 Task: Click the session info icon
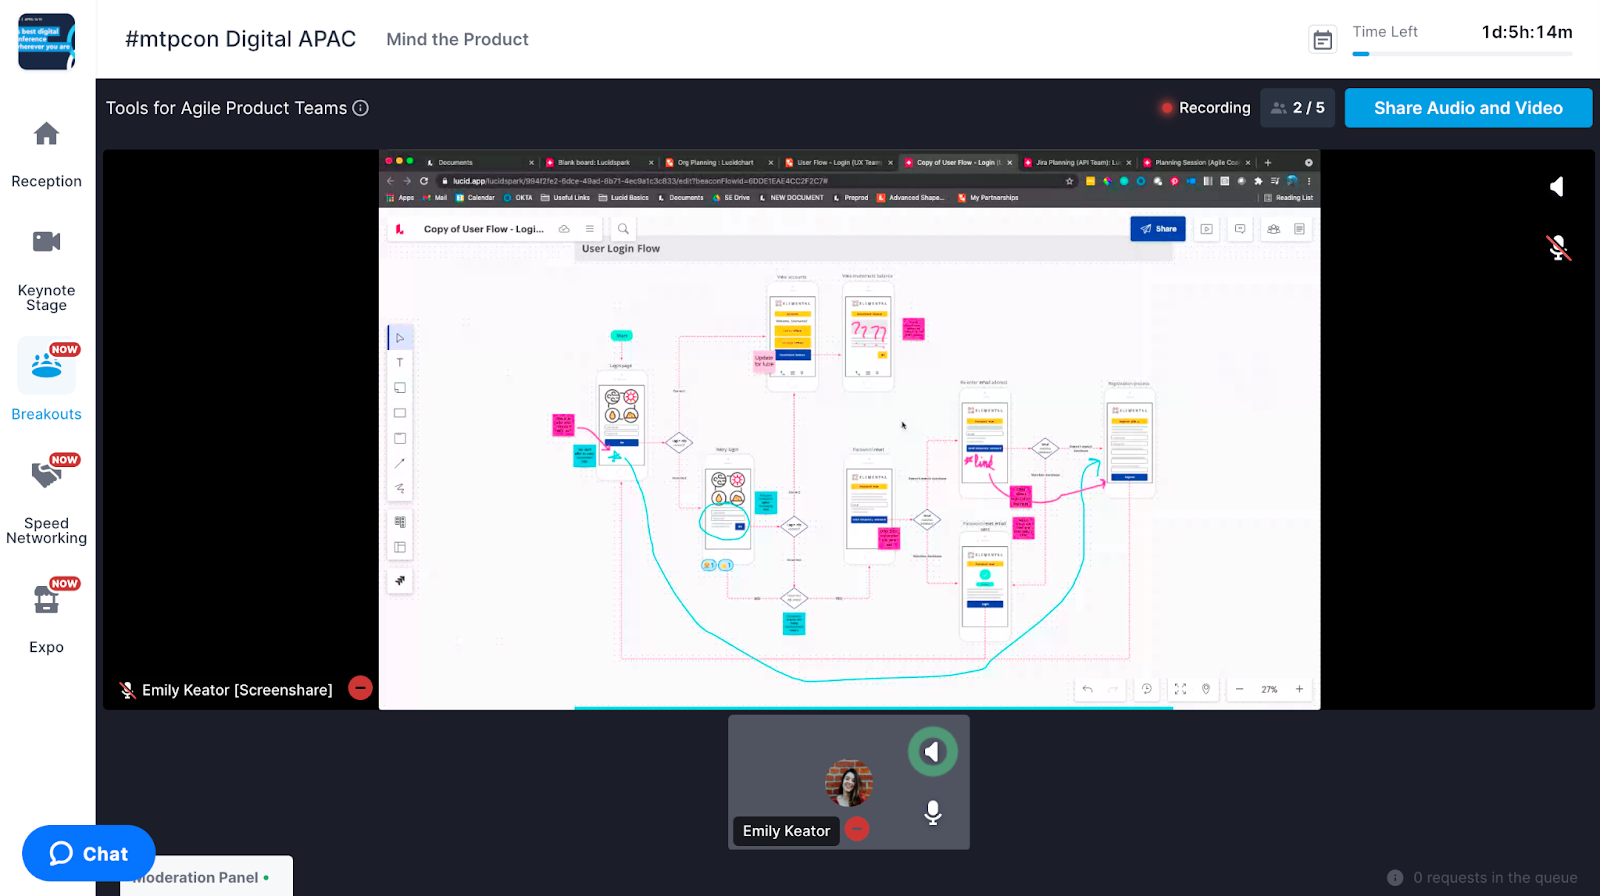coord(361,108)
